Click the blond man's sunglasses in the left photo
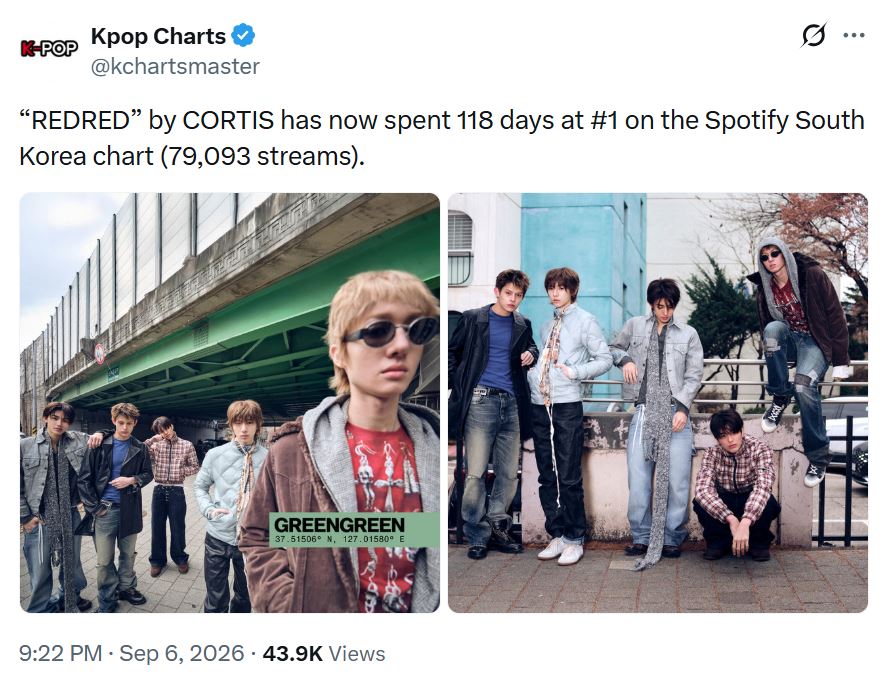The width and height of the screenshot is (888, 676). pos(391,331)
